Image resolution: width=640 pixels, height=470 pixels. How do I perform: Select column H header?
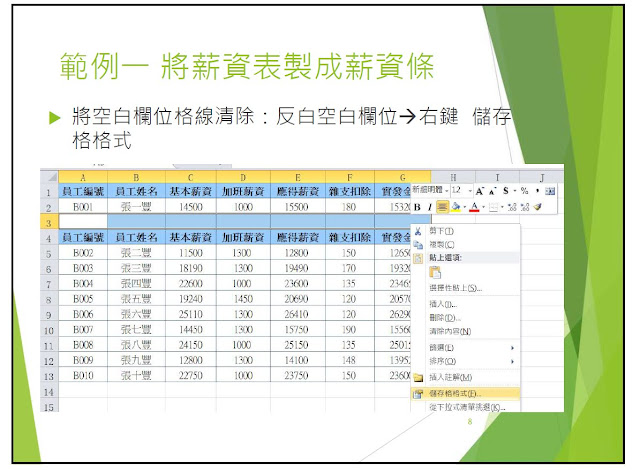[453, 177]
